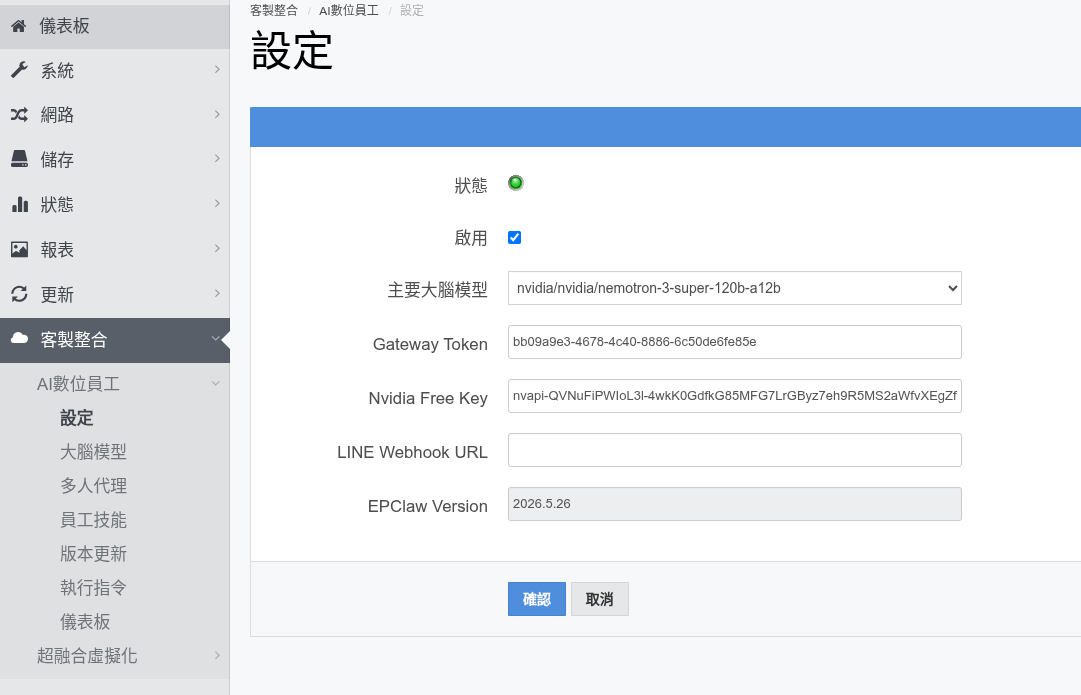Viewport: 1081px width, 695px height.
Task: Uncheck the 啟用 checkbox
Action: point(514,237)
